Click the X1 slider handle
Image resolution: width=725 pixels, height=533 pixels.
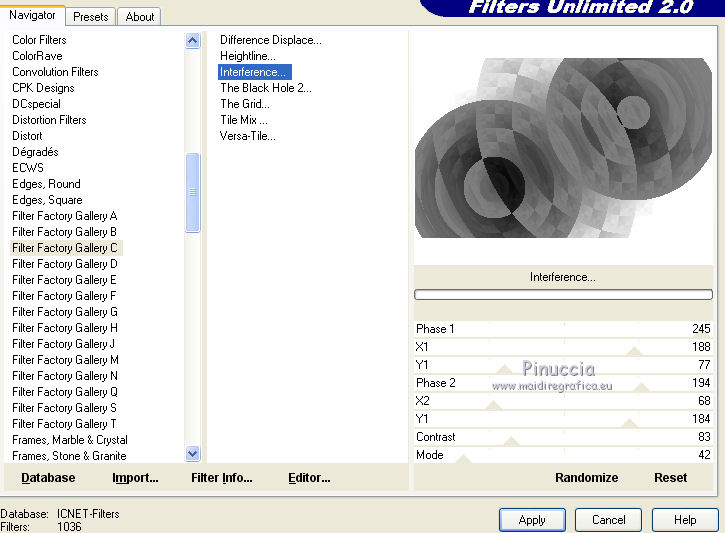pos(635,352)
